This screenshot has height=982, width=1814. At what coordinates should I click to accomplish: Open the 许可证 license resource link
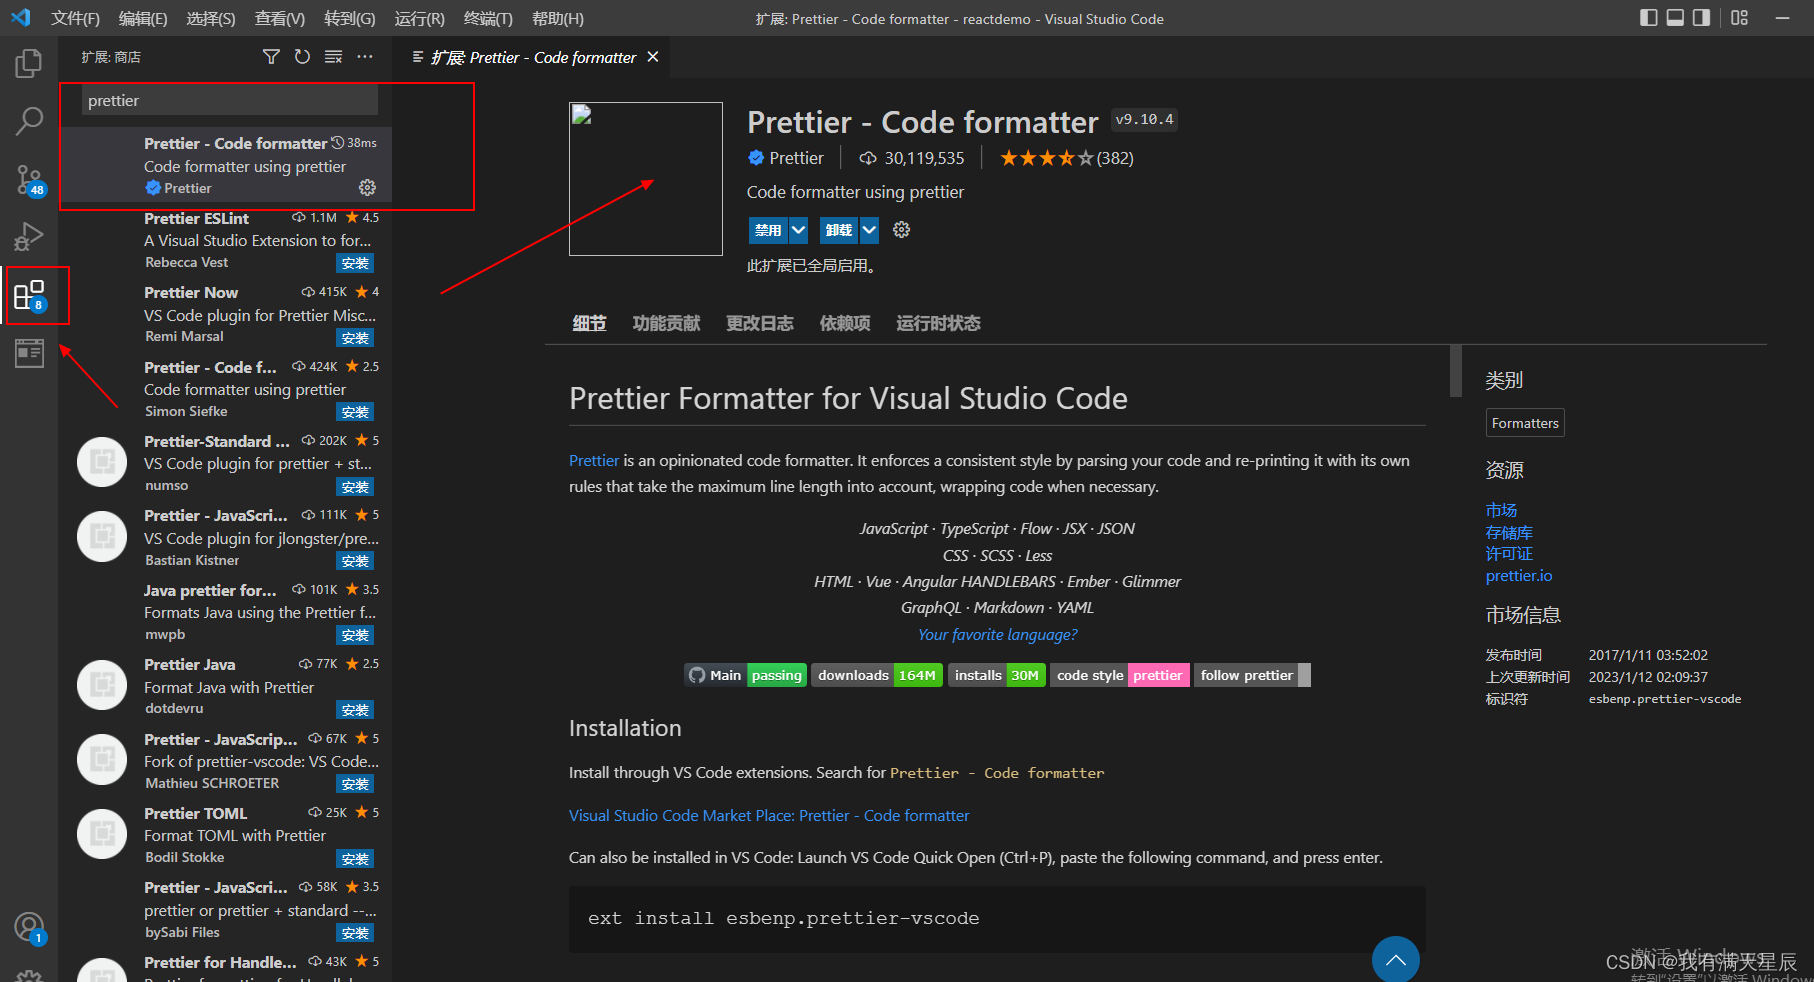click(x=1509, y=554)
